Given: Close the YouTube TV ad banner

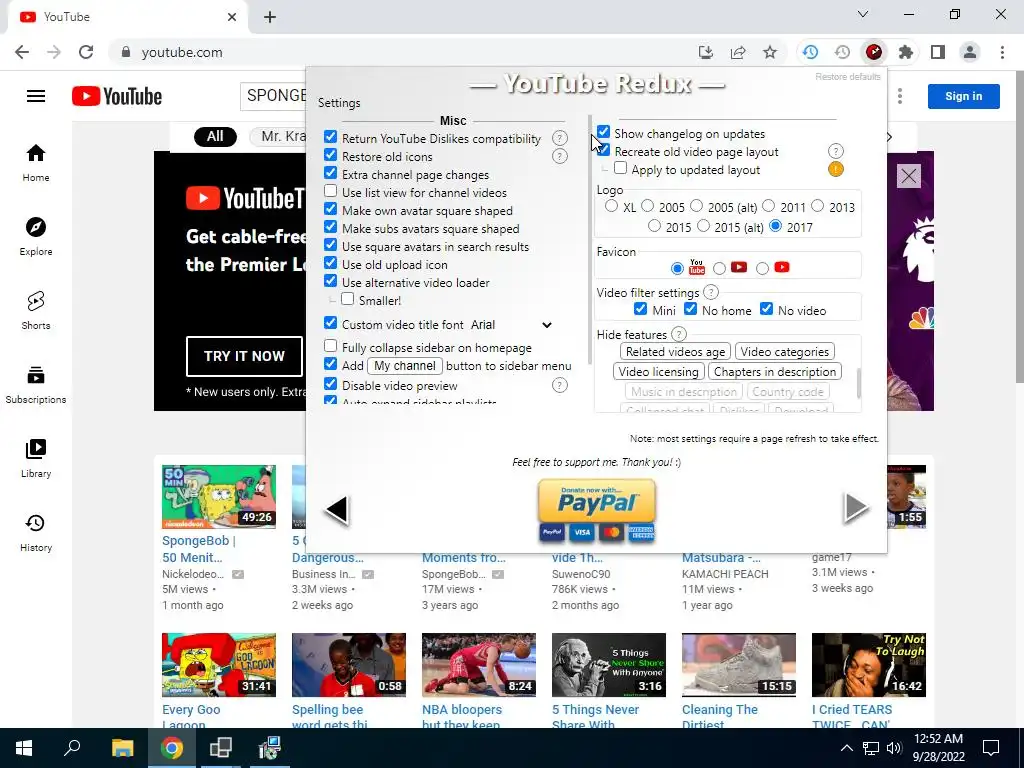Looking at the screenshot, I should pyautogui.click(x=908, y=176).
